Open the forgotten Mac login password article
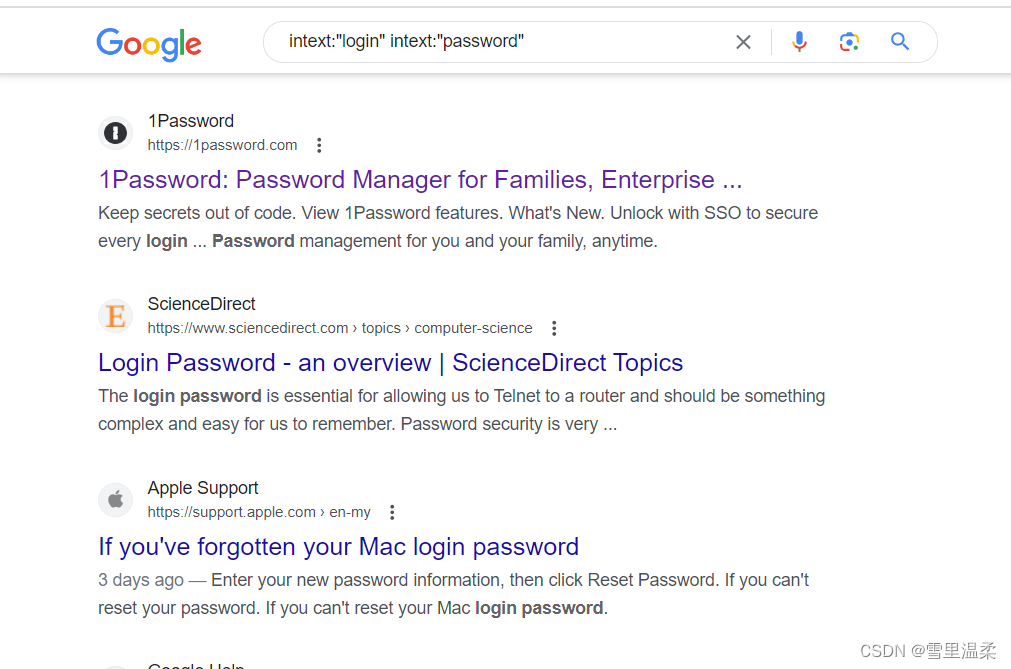 point(338,546)
